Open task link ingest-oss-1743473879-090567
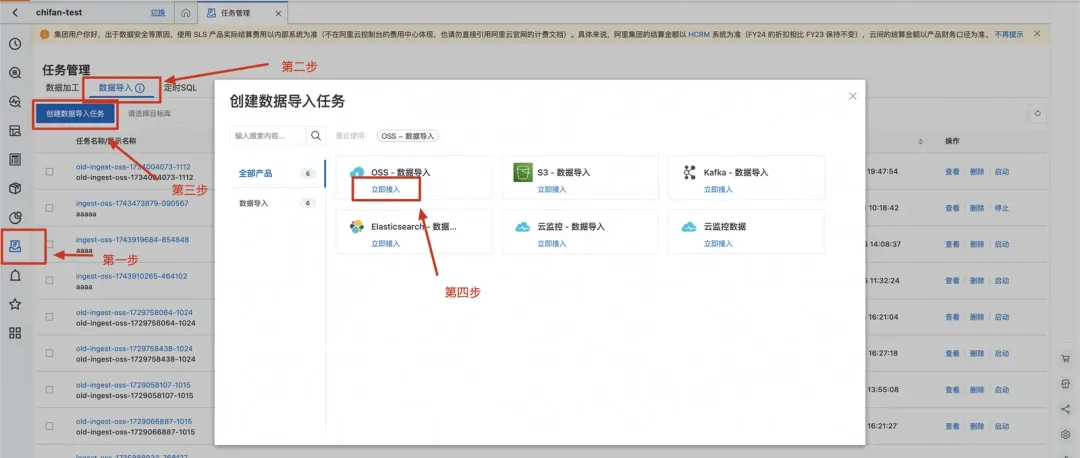The height and width of the screenshot is (458, 1080). pyautogui.click(x=132, y=204)
